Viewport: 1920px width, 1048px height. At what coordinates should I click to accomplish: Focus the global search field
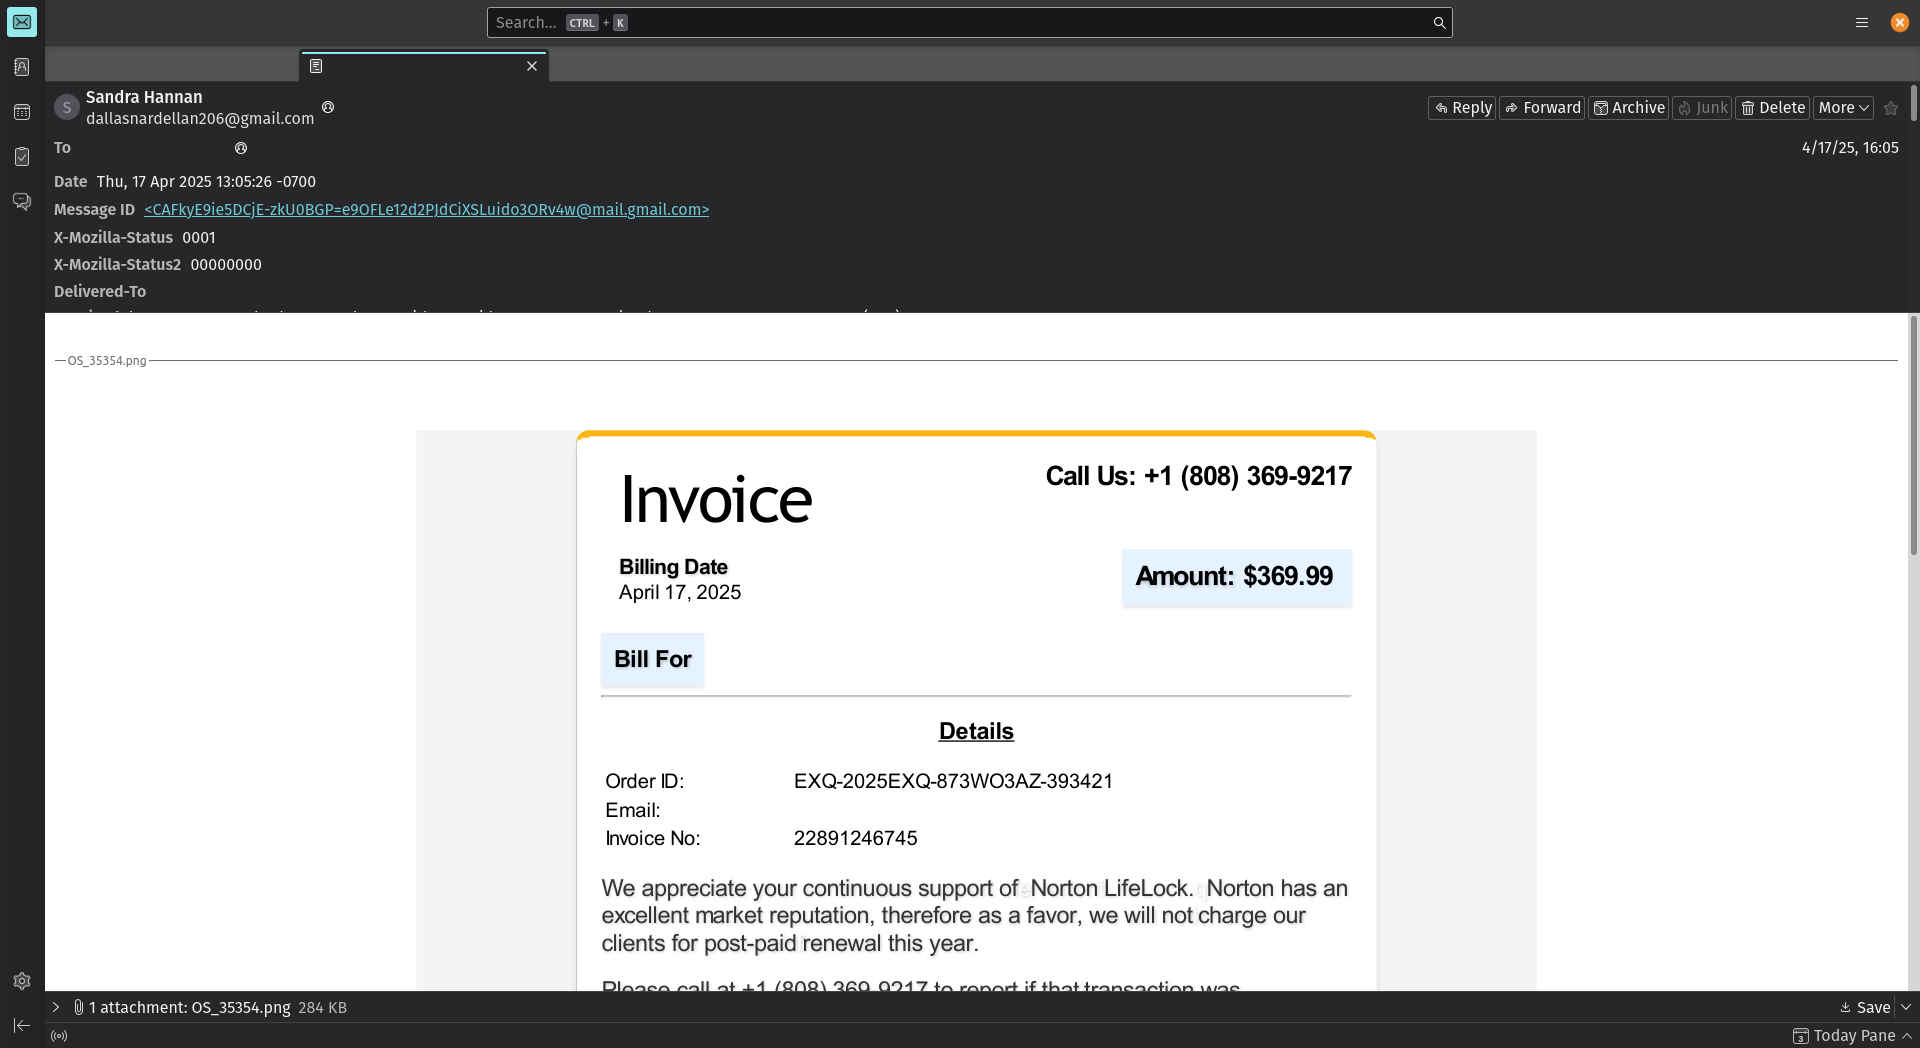[x=969, y=23]
